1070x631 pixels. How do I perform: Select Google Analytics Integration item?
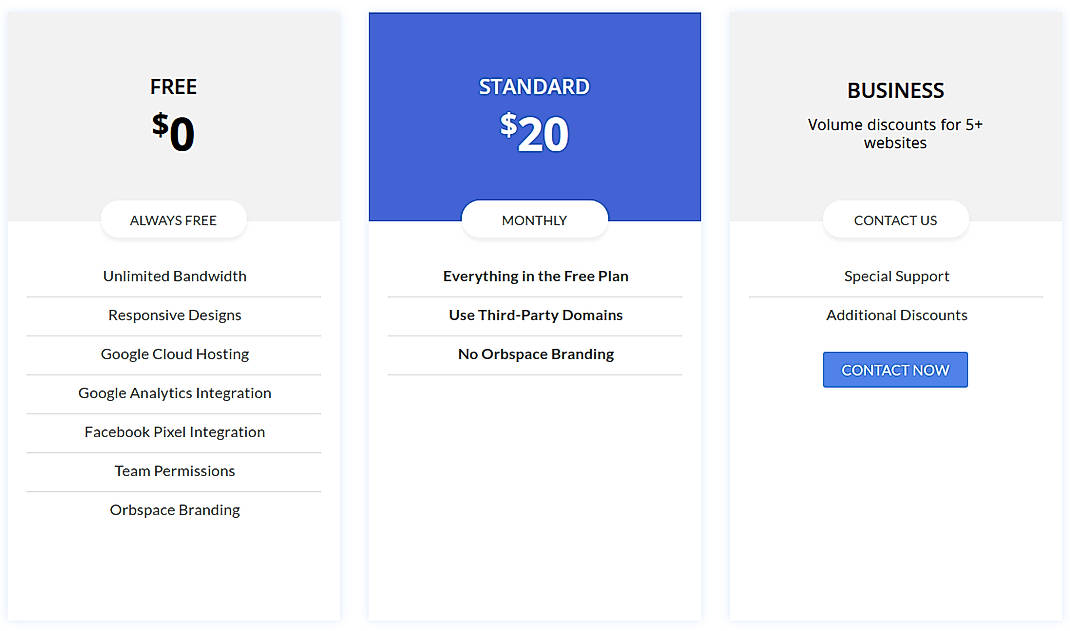(174, 393)
